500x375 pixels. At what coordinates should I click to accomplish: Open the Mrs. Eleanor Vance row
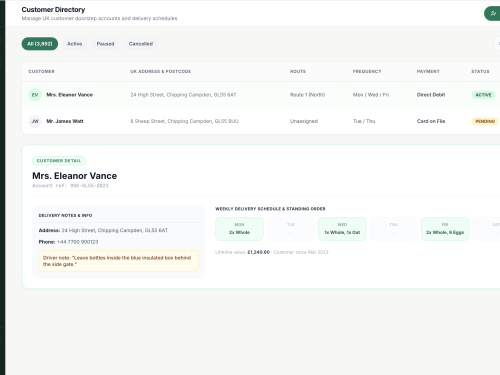(261, 95)
